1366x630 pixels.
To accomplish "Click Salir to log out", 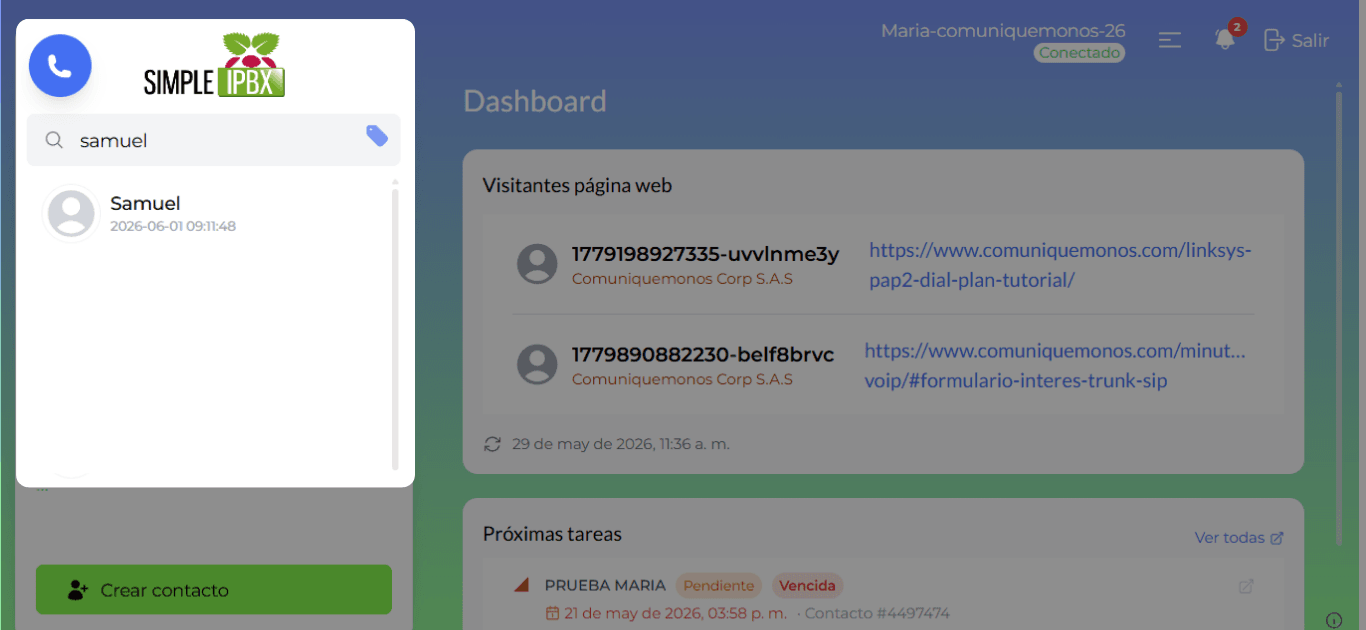I will pyautogui.click(x=1297, y=40).
